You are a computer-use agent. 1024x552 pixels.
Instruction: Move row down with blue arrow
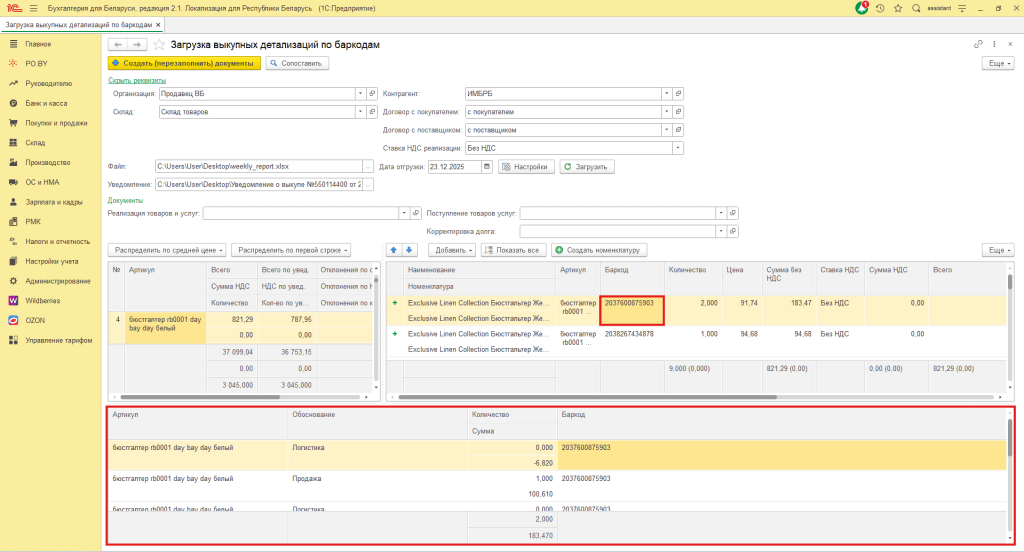pos(408,249)
